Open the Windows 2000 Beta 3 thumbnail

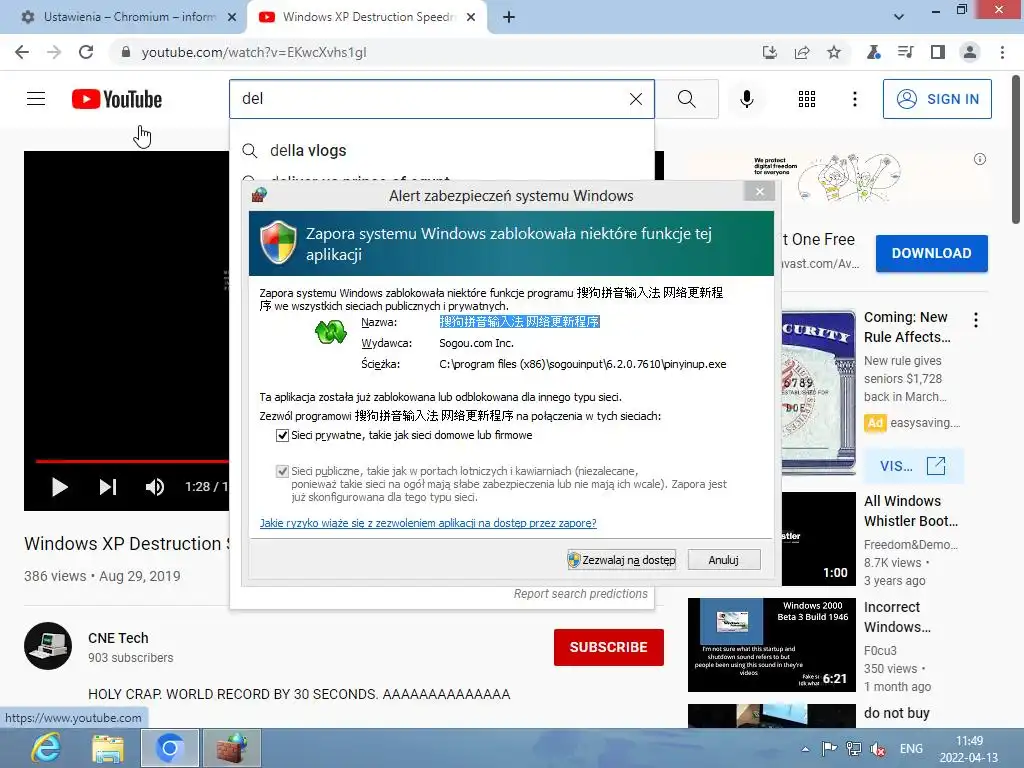point(771,645)
